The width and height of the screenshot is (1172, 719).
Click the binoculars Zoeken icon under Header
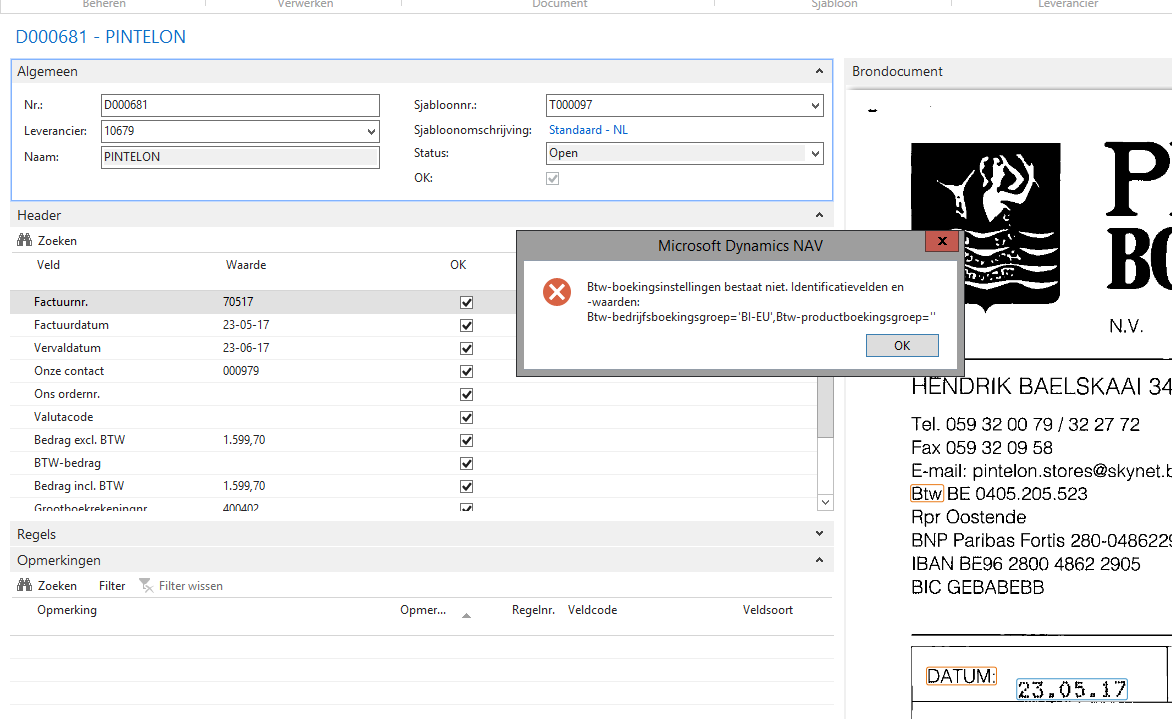(x=25, y=241)
